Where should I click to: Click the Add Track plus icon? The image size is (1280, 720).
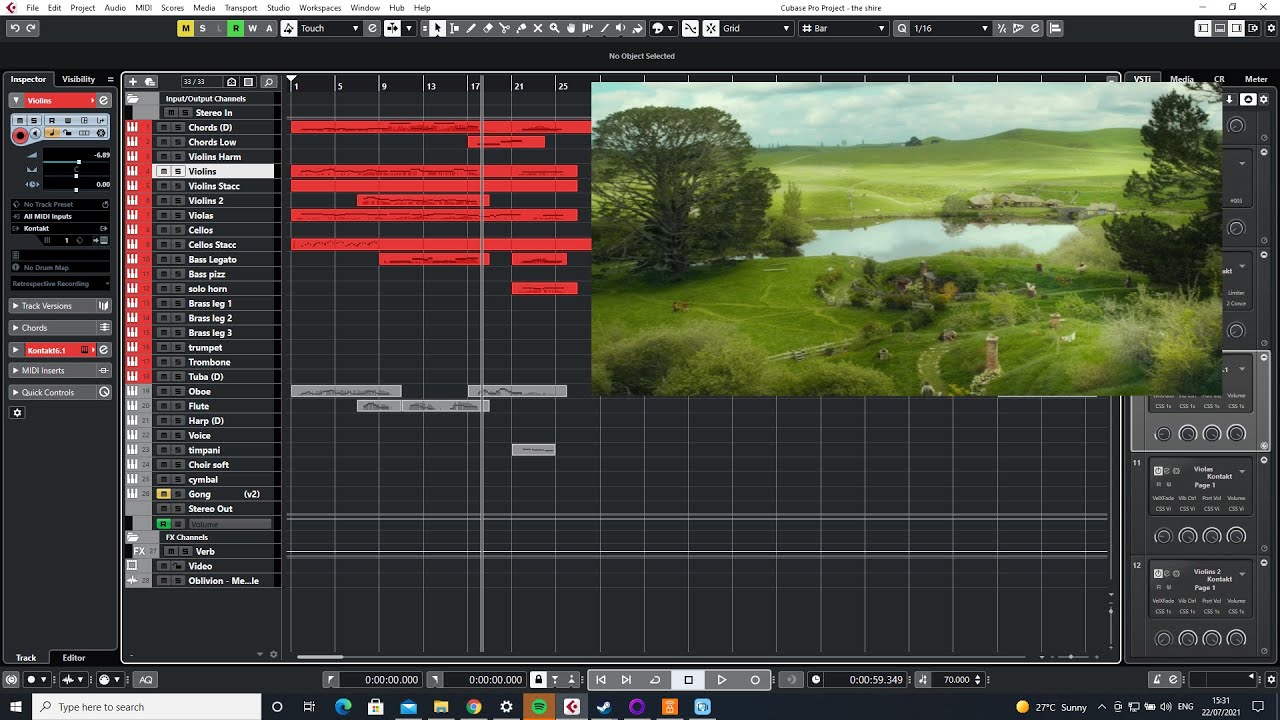133,81
